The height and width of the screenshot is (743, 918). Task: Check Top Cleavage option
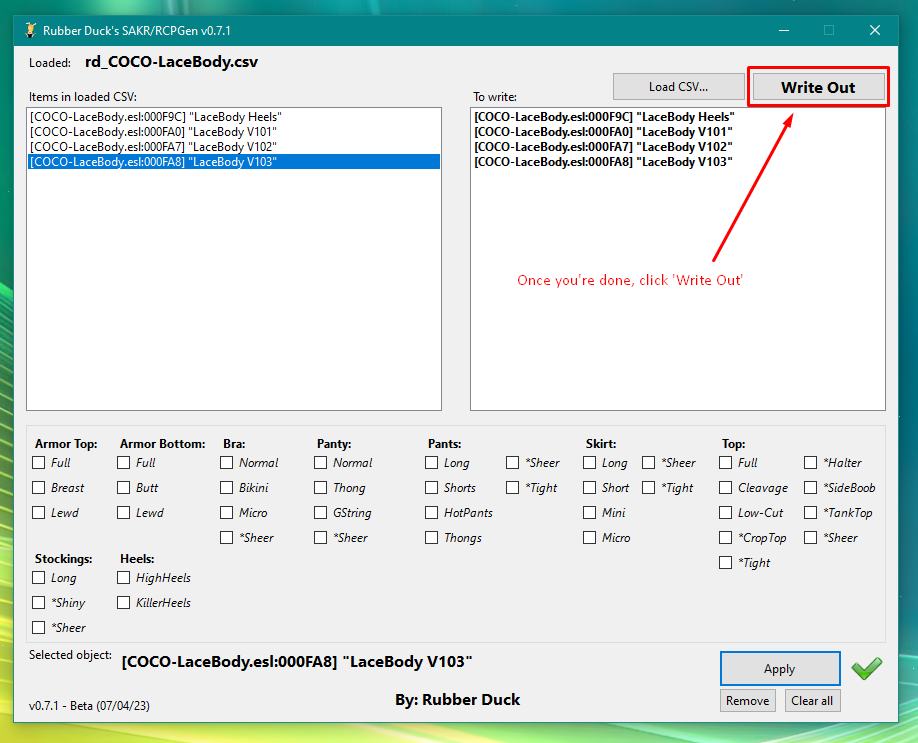(x=725, y=488)
